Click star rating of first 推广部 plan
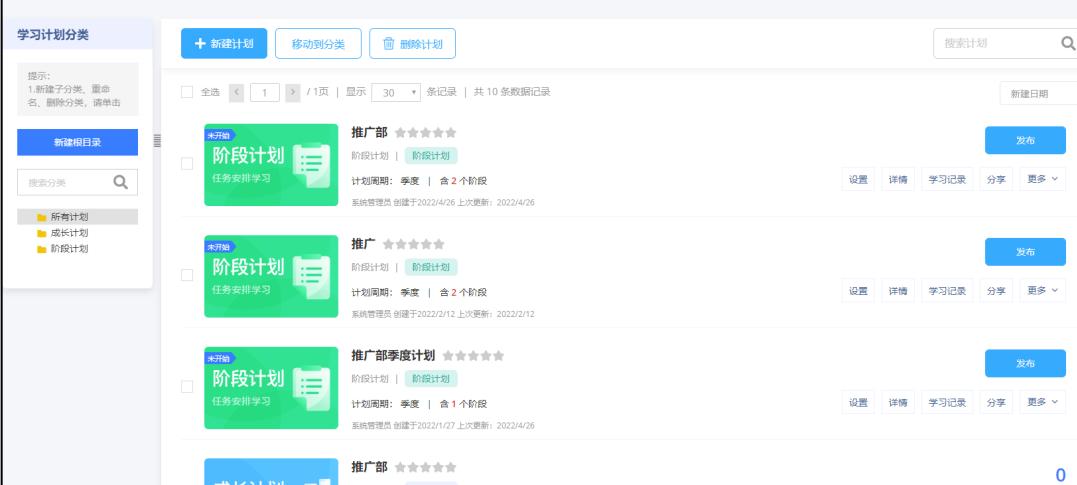The height and width of the screenshot is (485, 1077). point(425,133)
